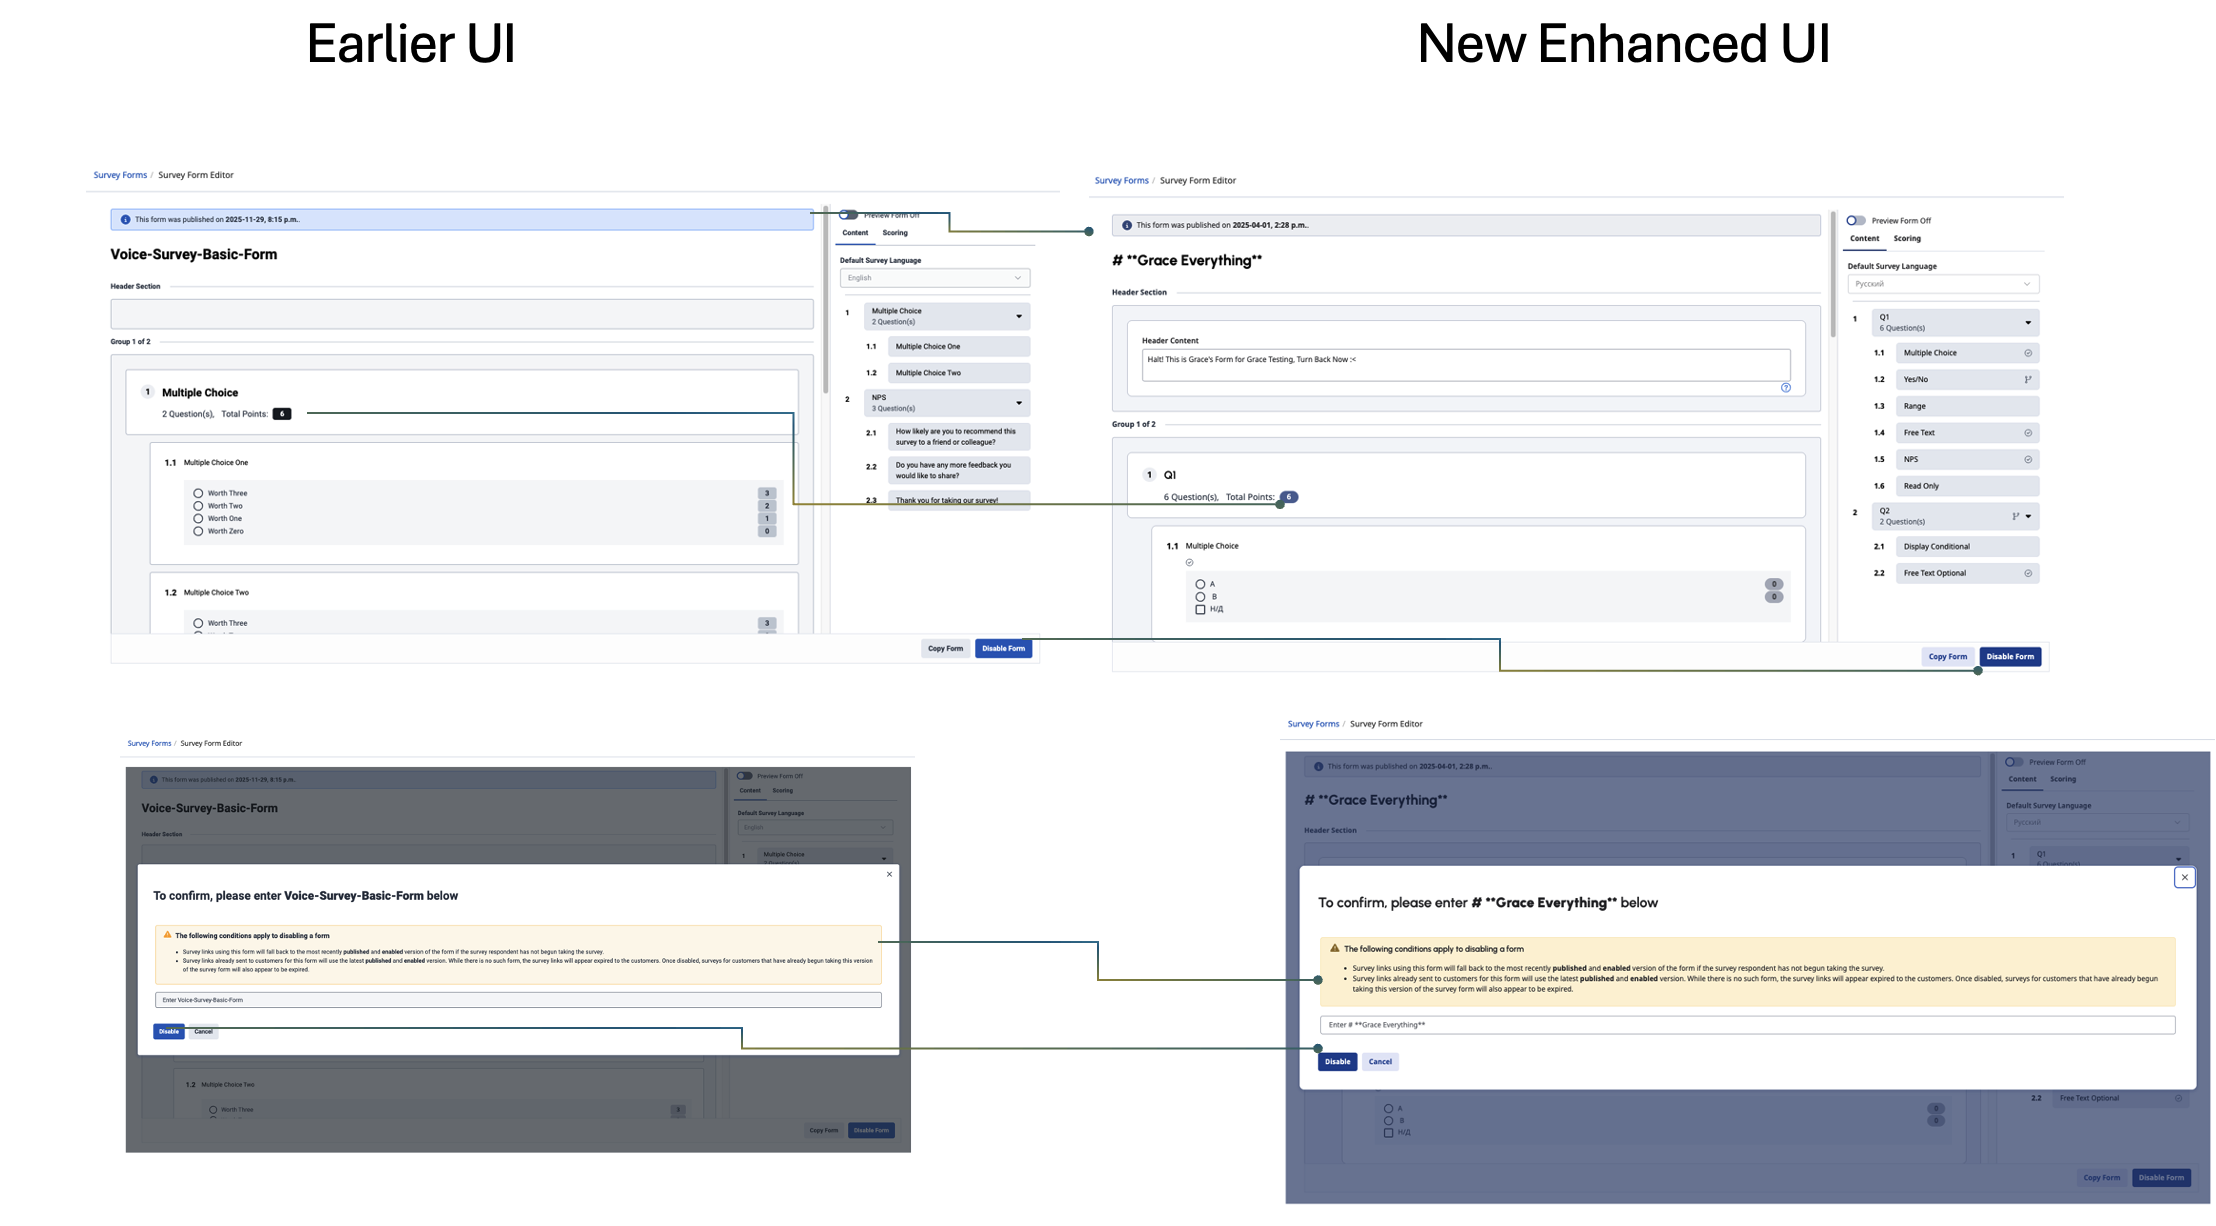
Task: Click the branch icon on Yes/No item
Action: [2028, 380]
